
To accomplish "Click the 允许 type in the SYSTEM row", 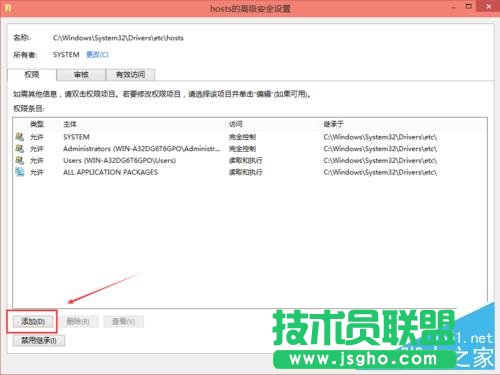I will tap(37, 137).
